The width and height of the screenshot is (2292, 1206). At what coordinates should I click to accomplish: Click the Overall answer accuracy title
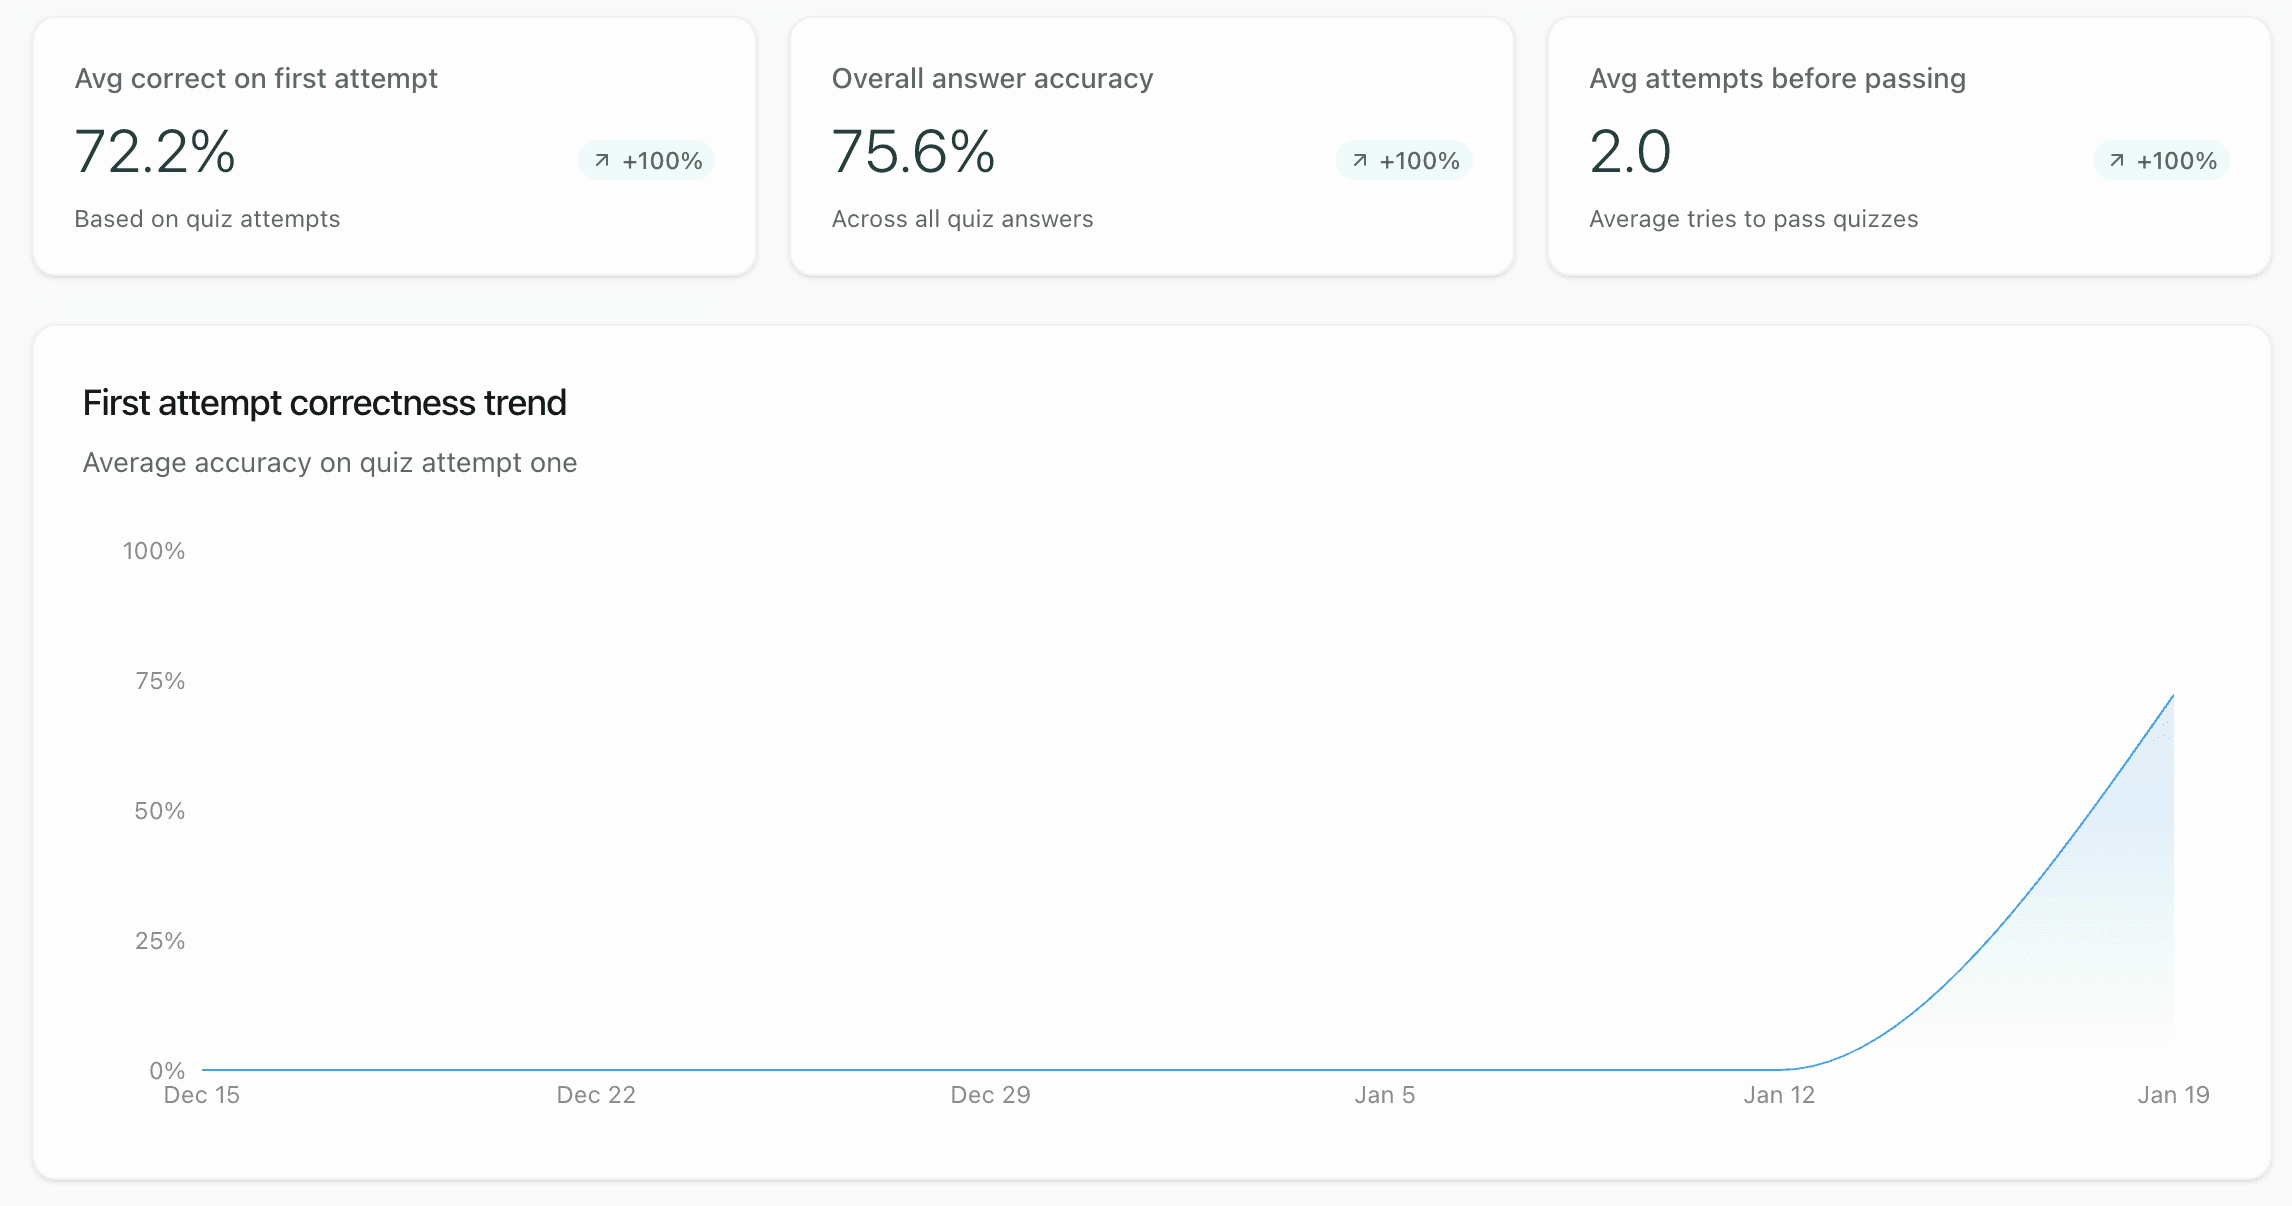[x=992, y=78]
